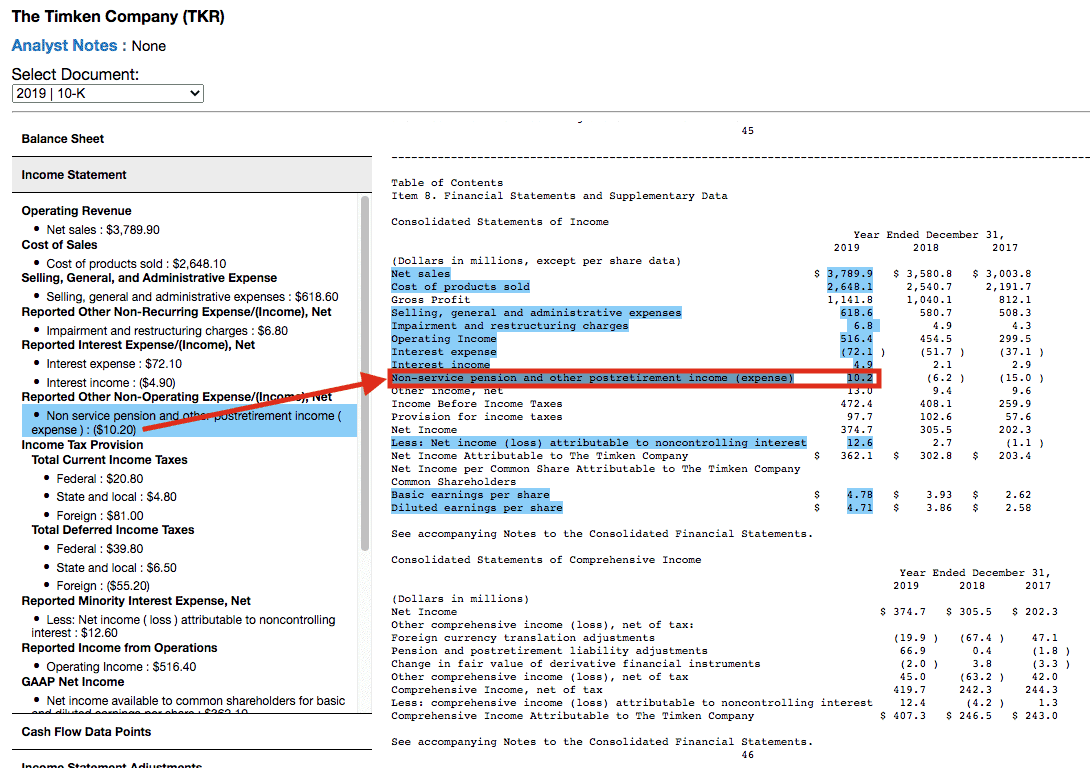This screenshot has height=768, width=1090.
Task: Click the highlighted 'Basic earnings per share' line
Action: 470,495
